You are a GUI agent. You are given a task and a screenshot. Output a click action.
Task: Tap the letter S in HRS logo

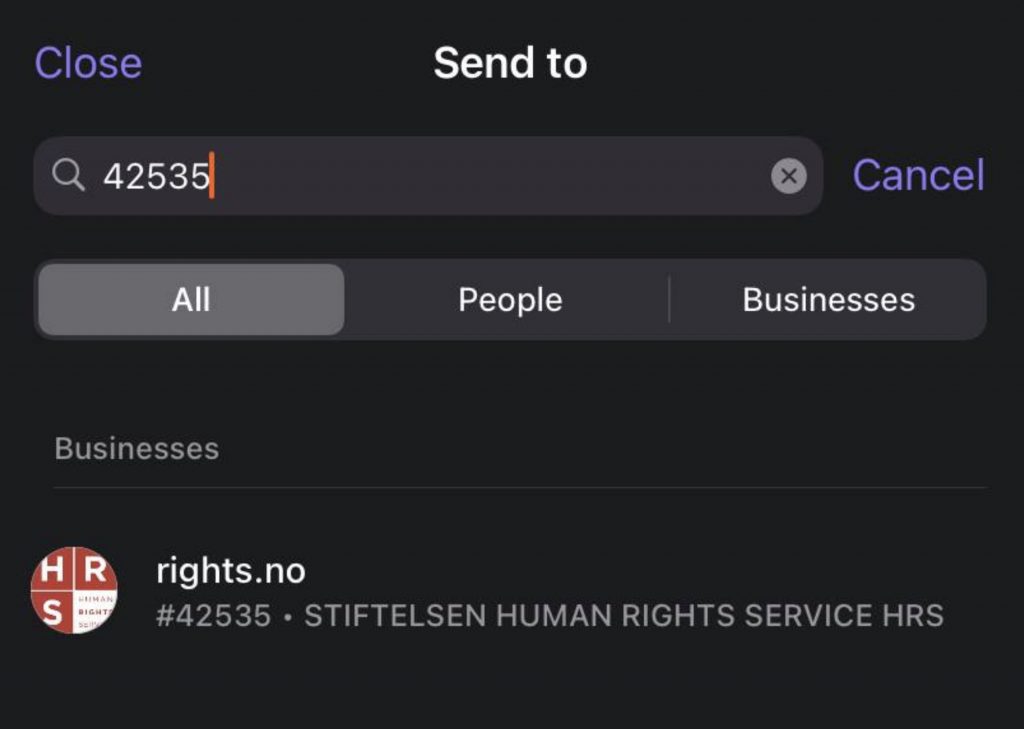pyautogui.click(x=52, y=612)
